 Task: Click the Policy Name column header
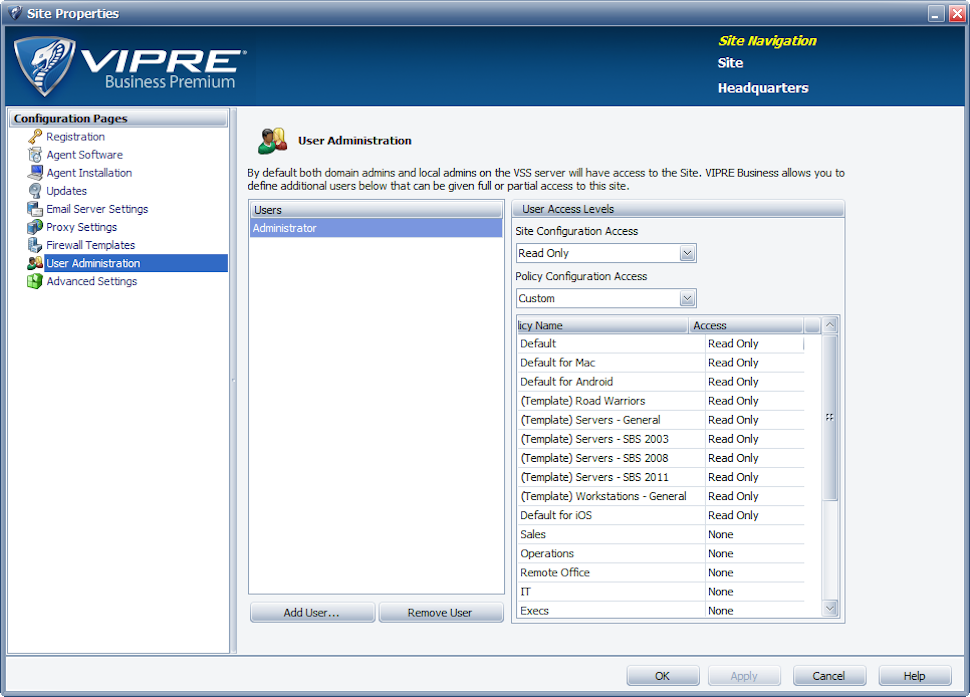coord(603,325)
